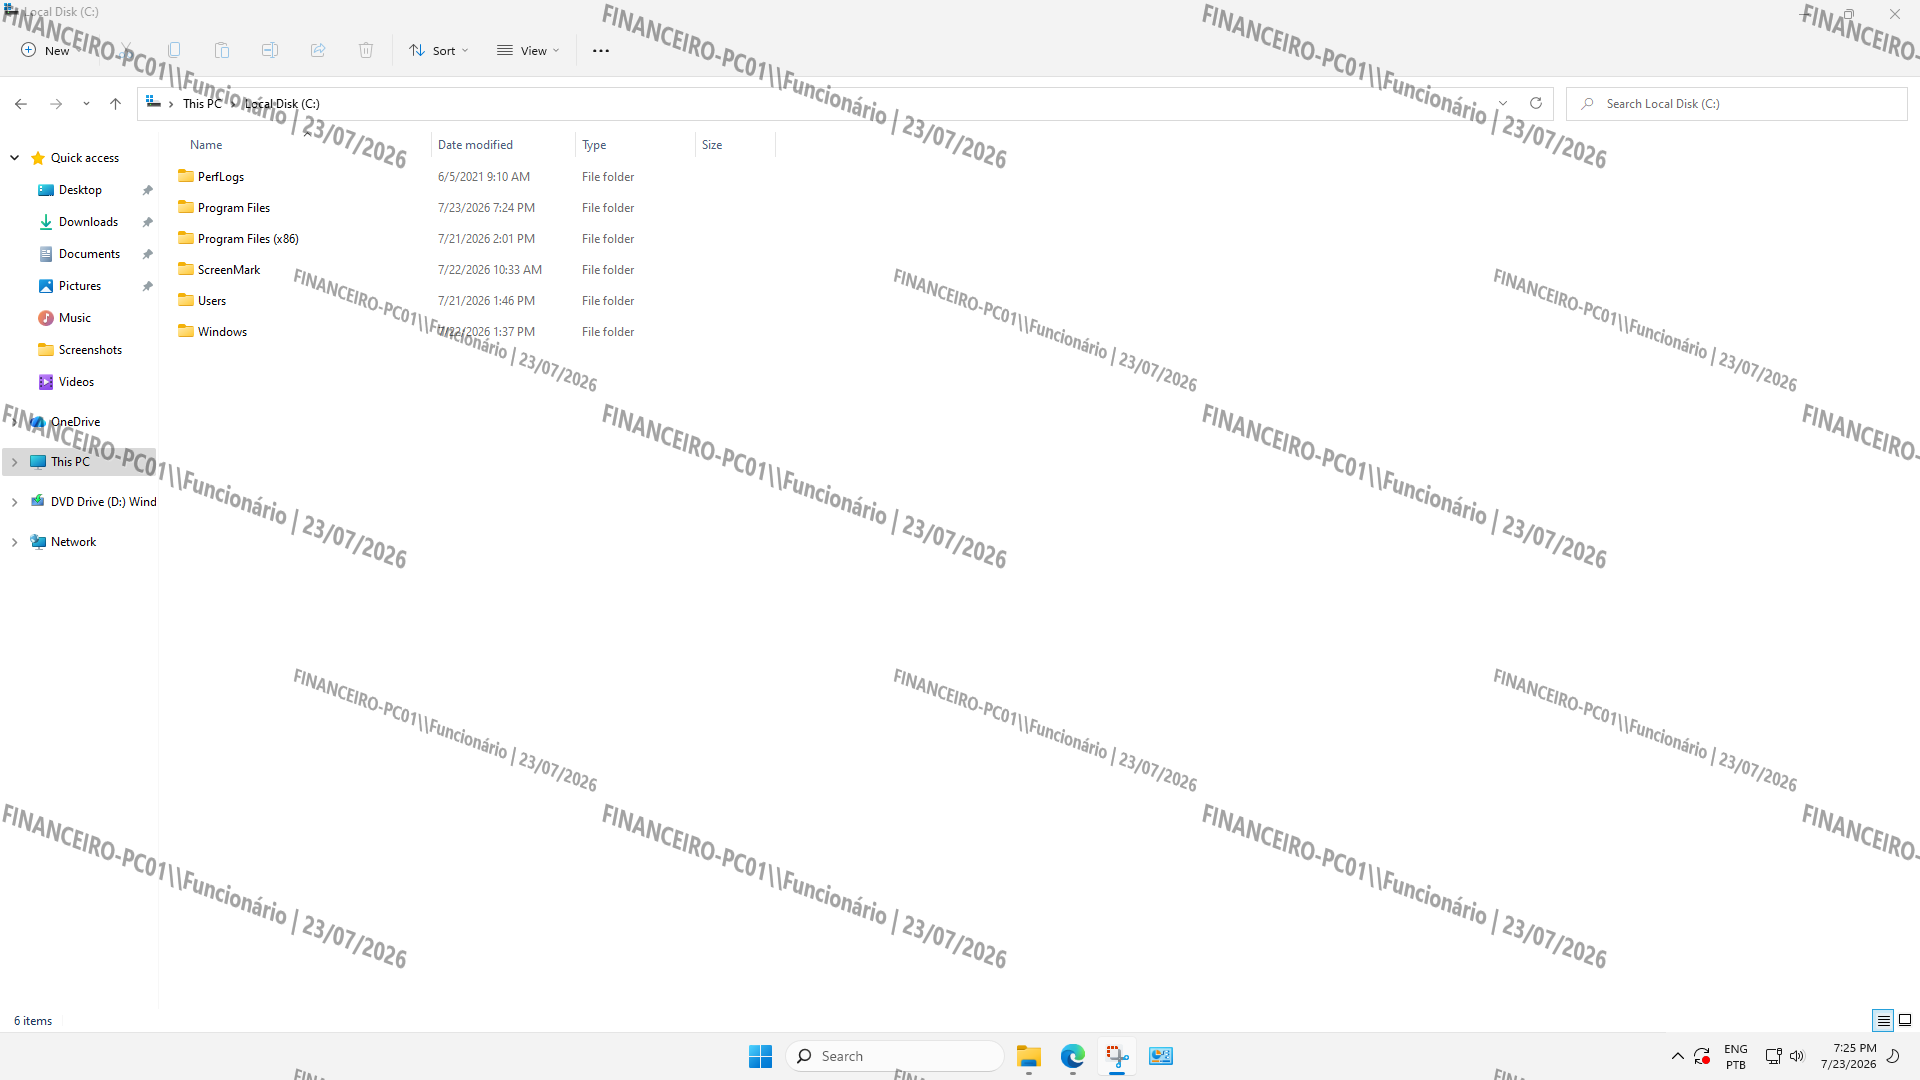Click the Delete trash icon

tap(366, 50)
